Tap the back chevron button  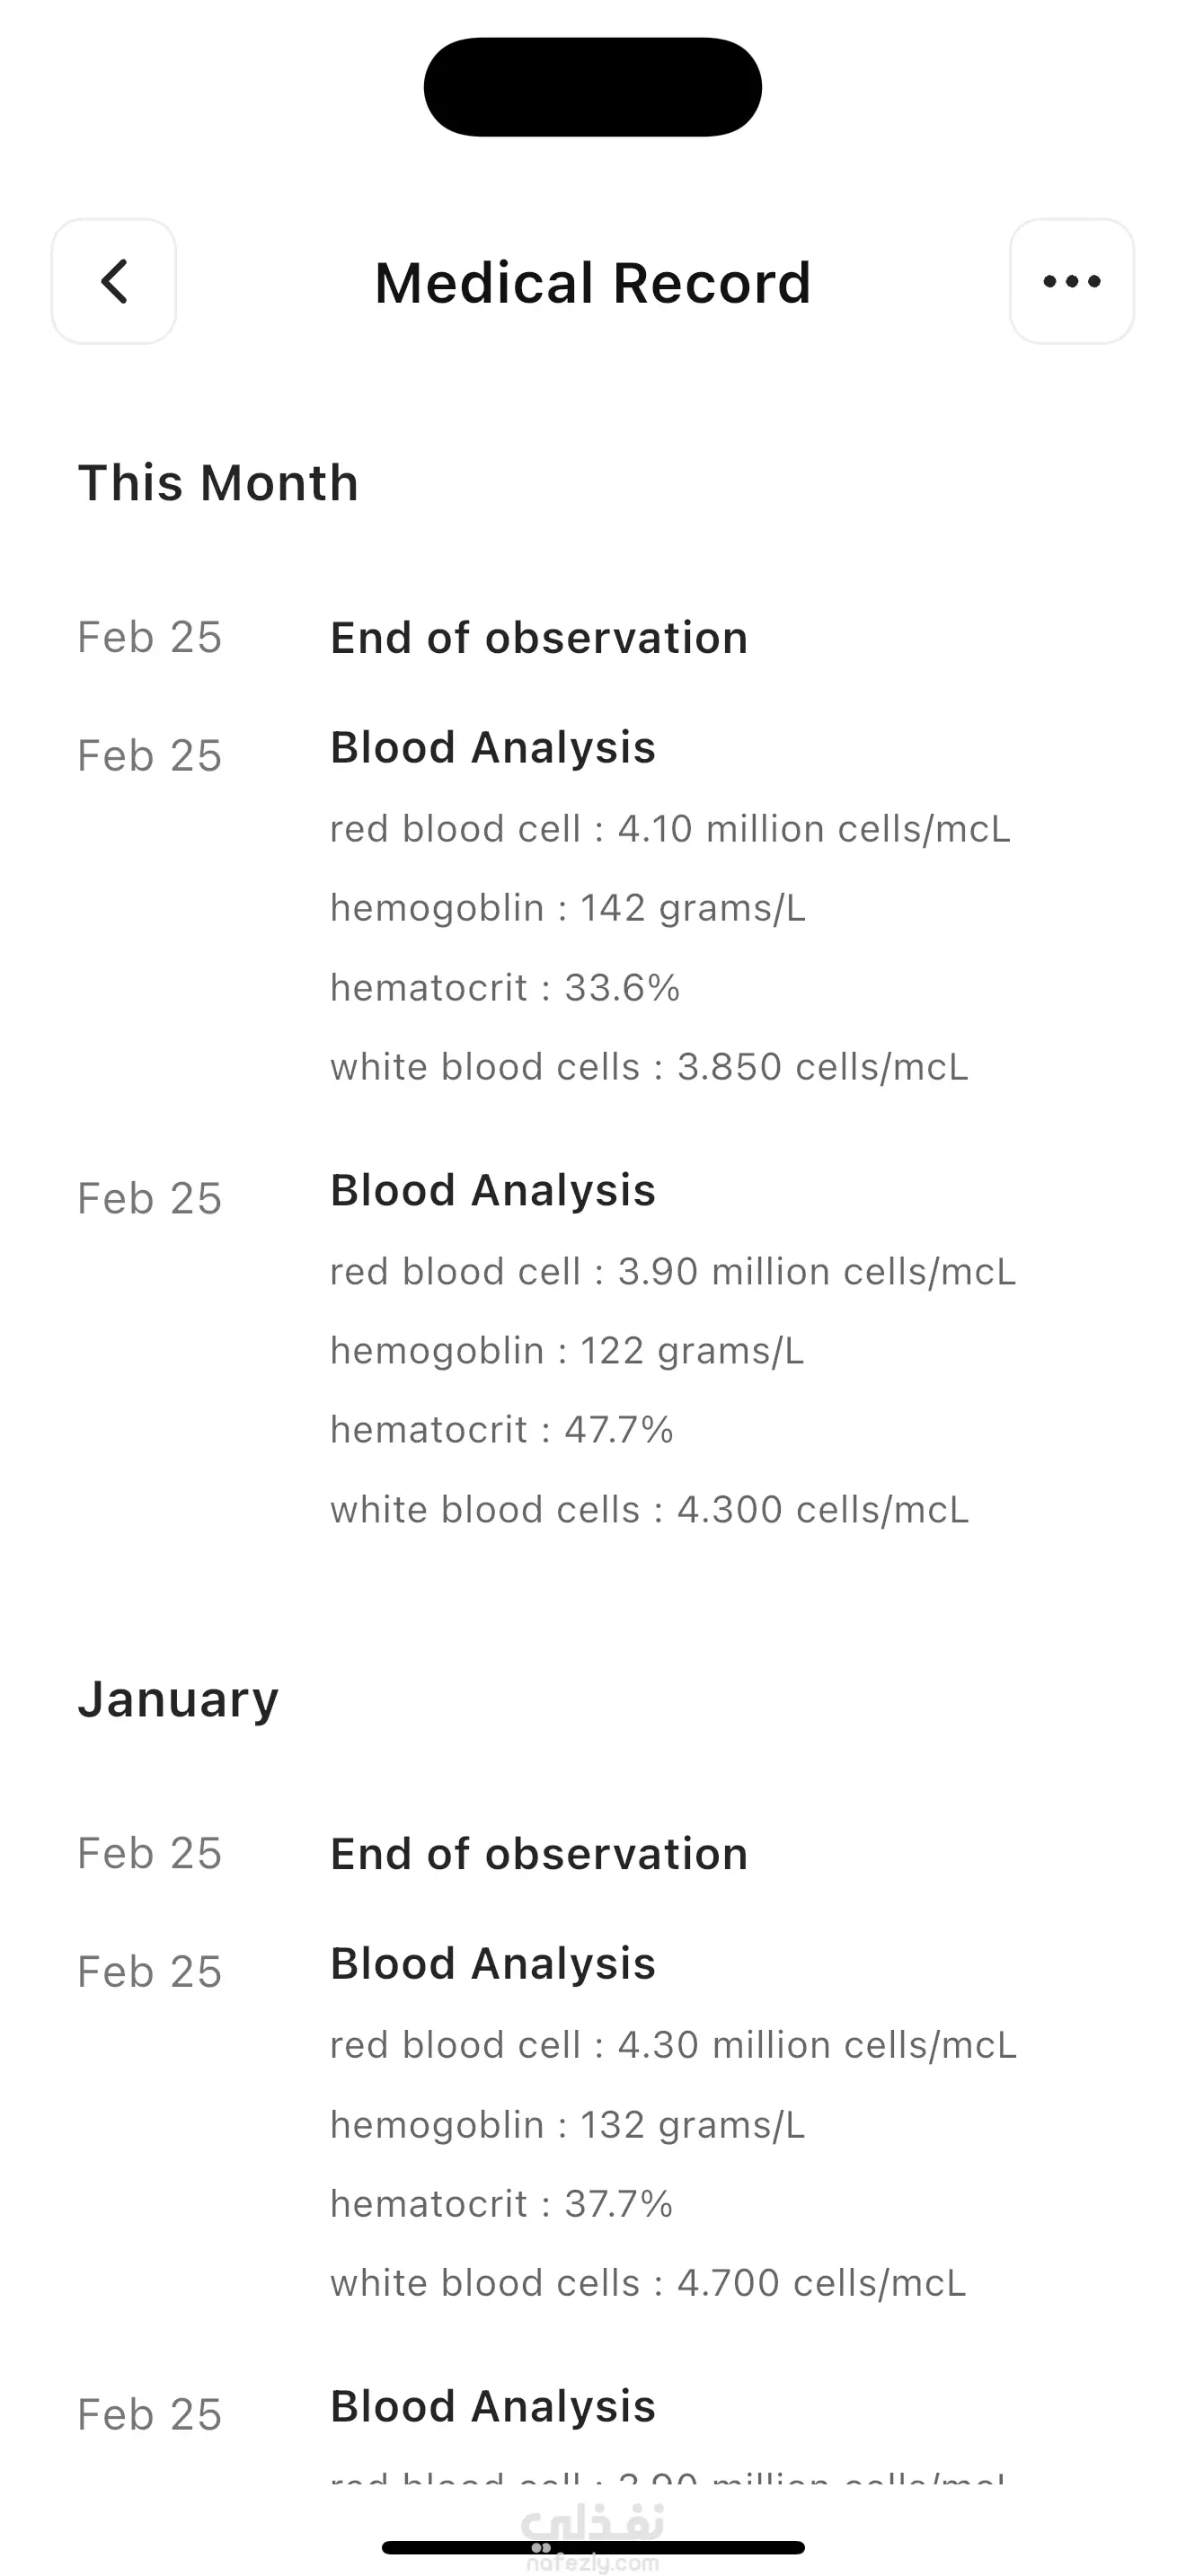[114, 281]
